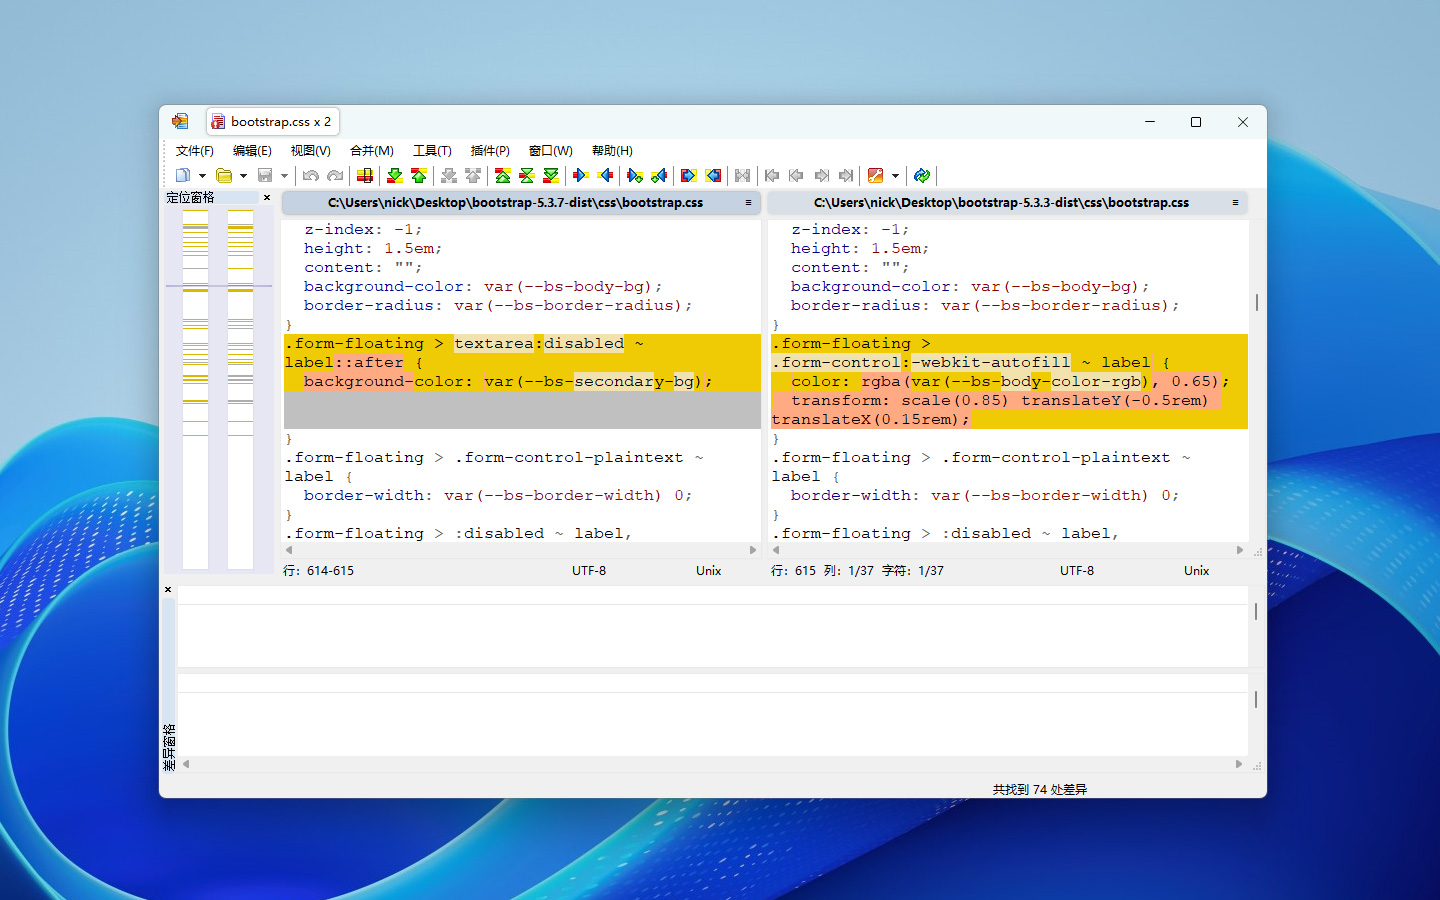
Task: Open the 插件(P) menu
Action: click(x=490, y=151)
